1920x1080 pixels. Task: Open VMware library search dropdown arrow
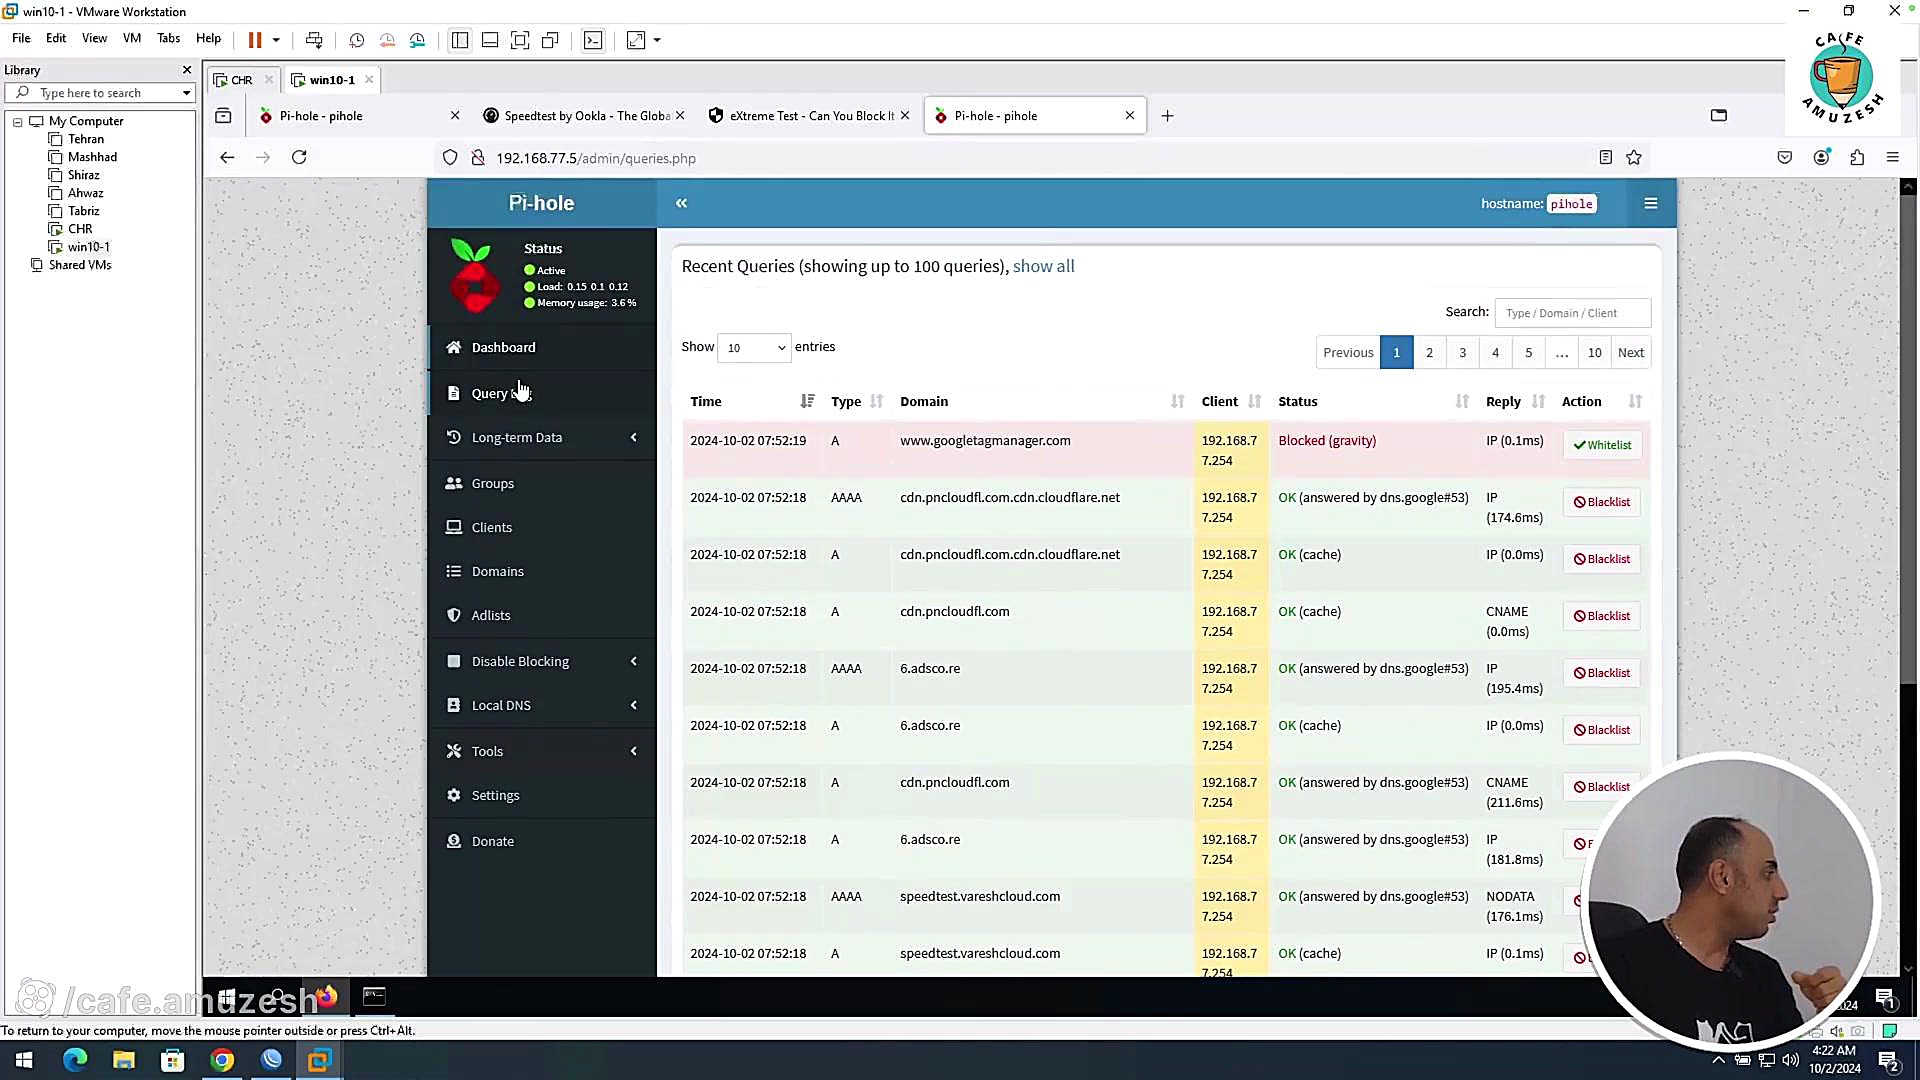(x=186, y=93)
